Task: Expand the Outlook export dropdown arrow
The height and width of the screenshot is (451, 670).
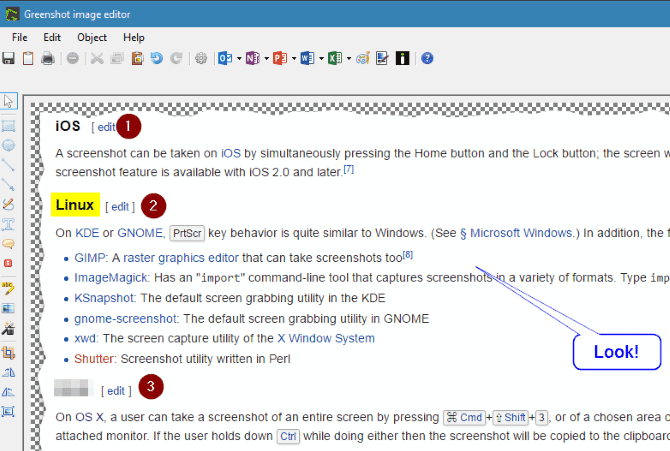Action: click(239, 59)
